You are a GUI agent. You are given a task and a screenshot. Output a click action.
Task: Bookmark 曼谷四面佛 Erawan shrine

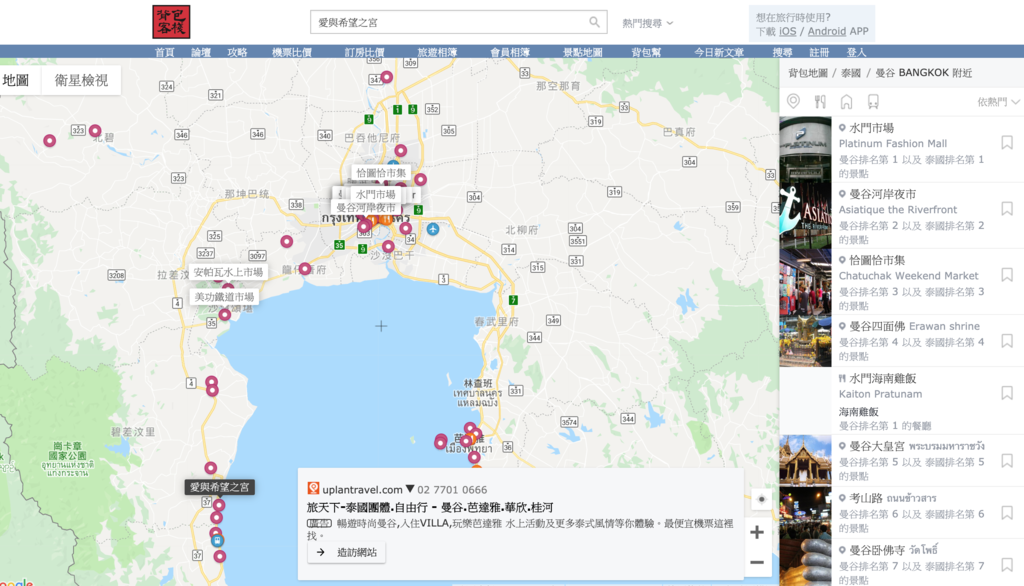click(1007, 340)
